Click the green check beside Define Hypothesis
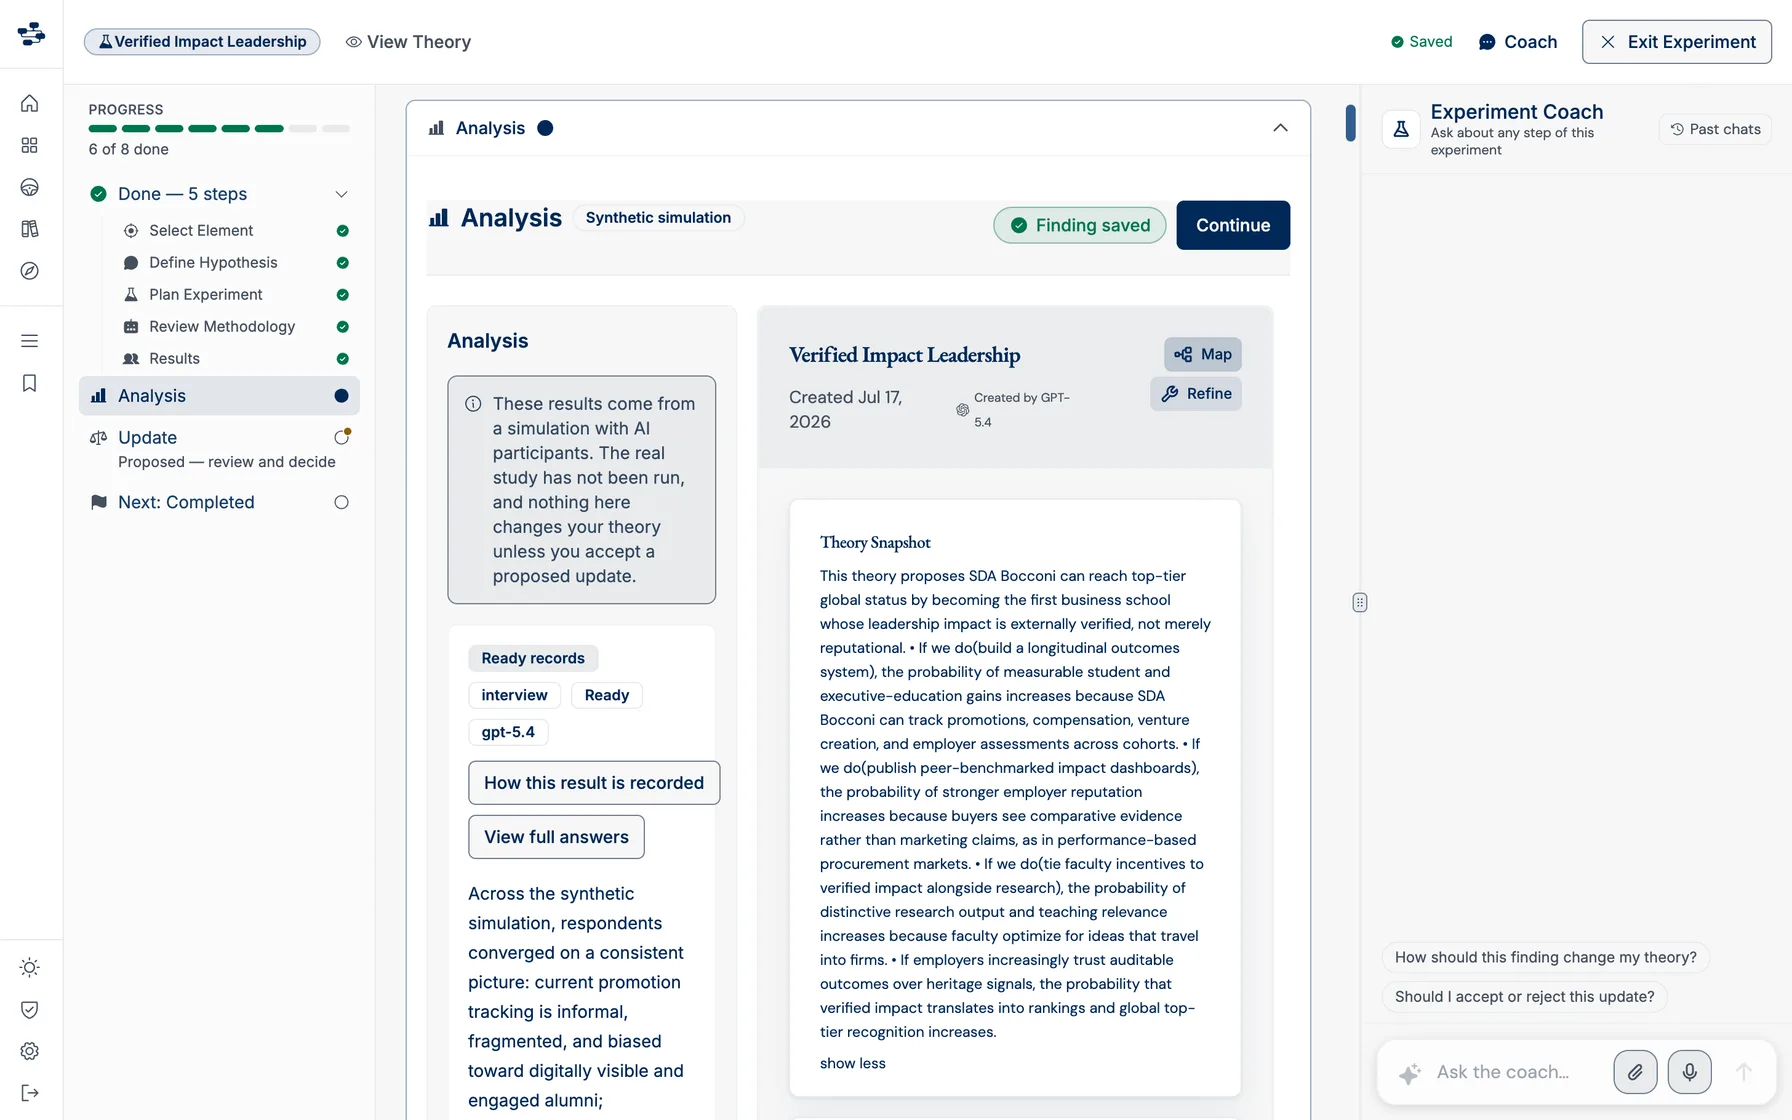 click(x=343, y=263)
